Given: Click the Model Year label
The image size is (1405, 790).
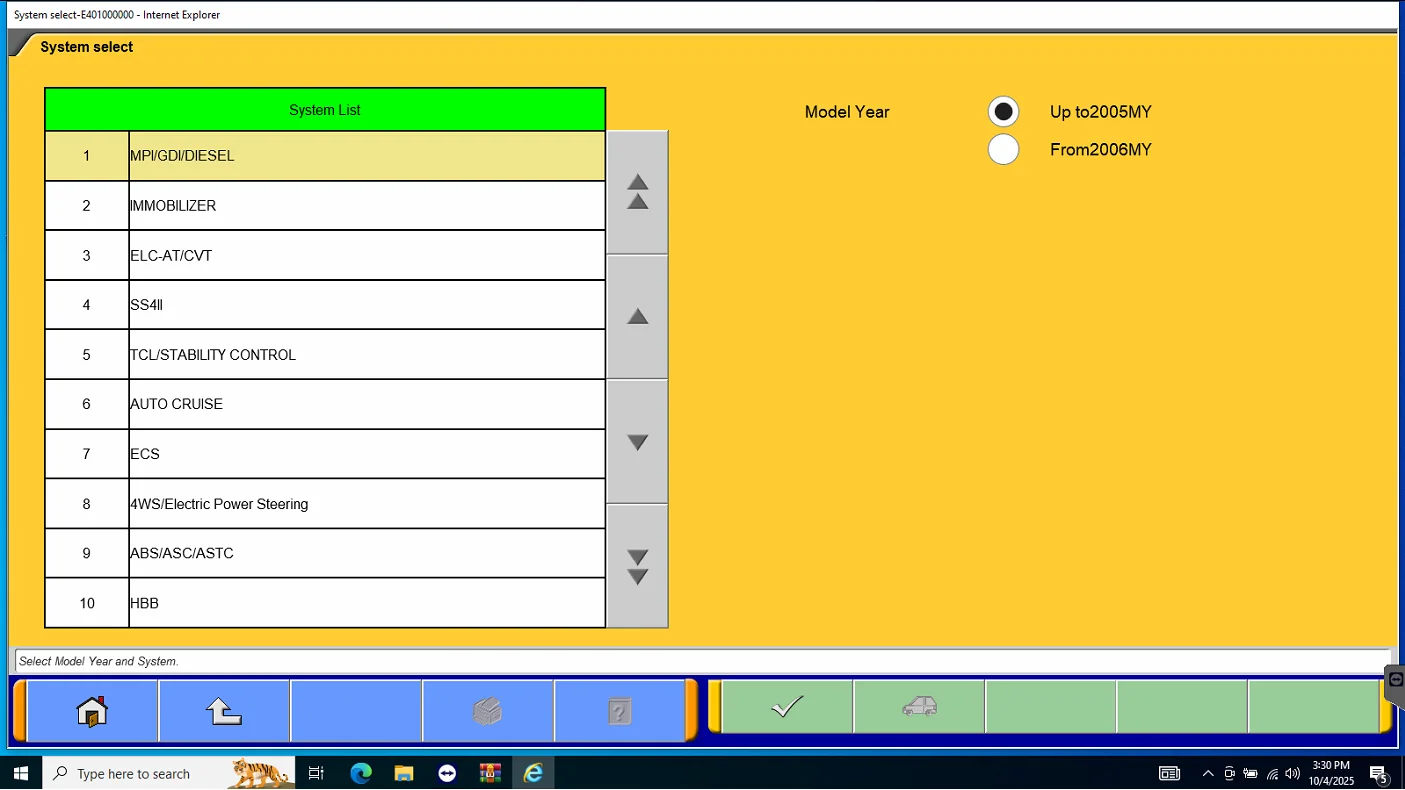Looking at the screenshot, I should click(847, 112).
